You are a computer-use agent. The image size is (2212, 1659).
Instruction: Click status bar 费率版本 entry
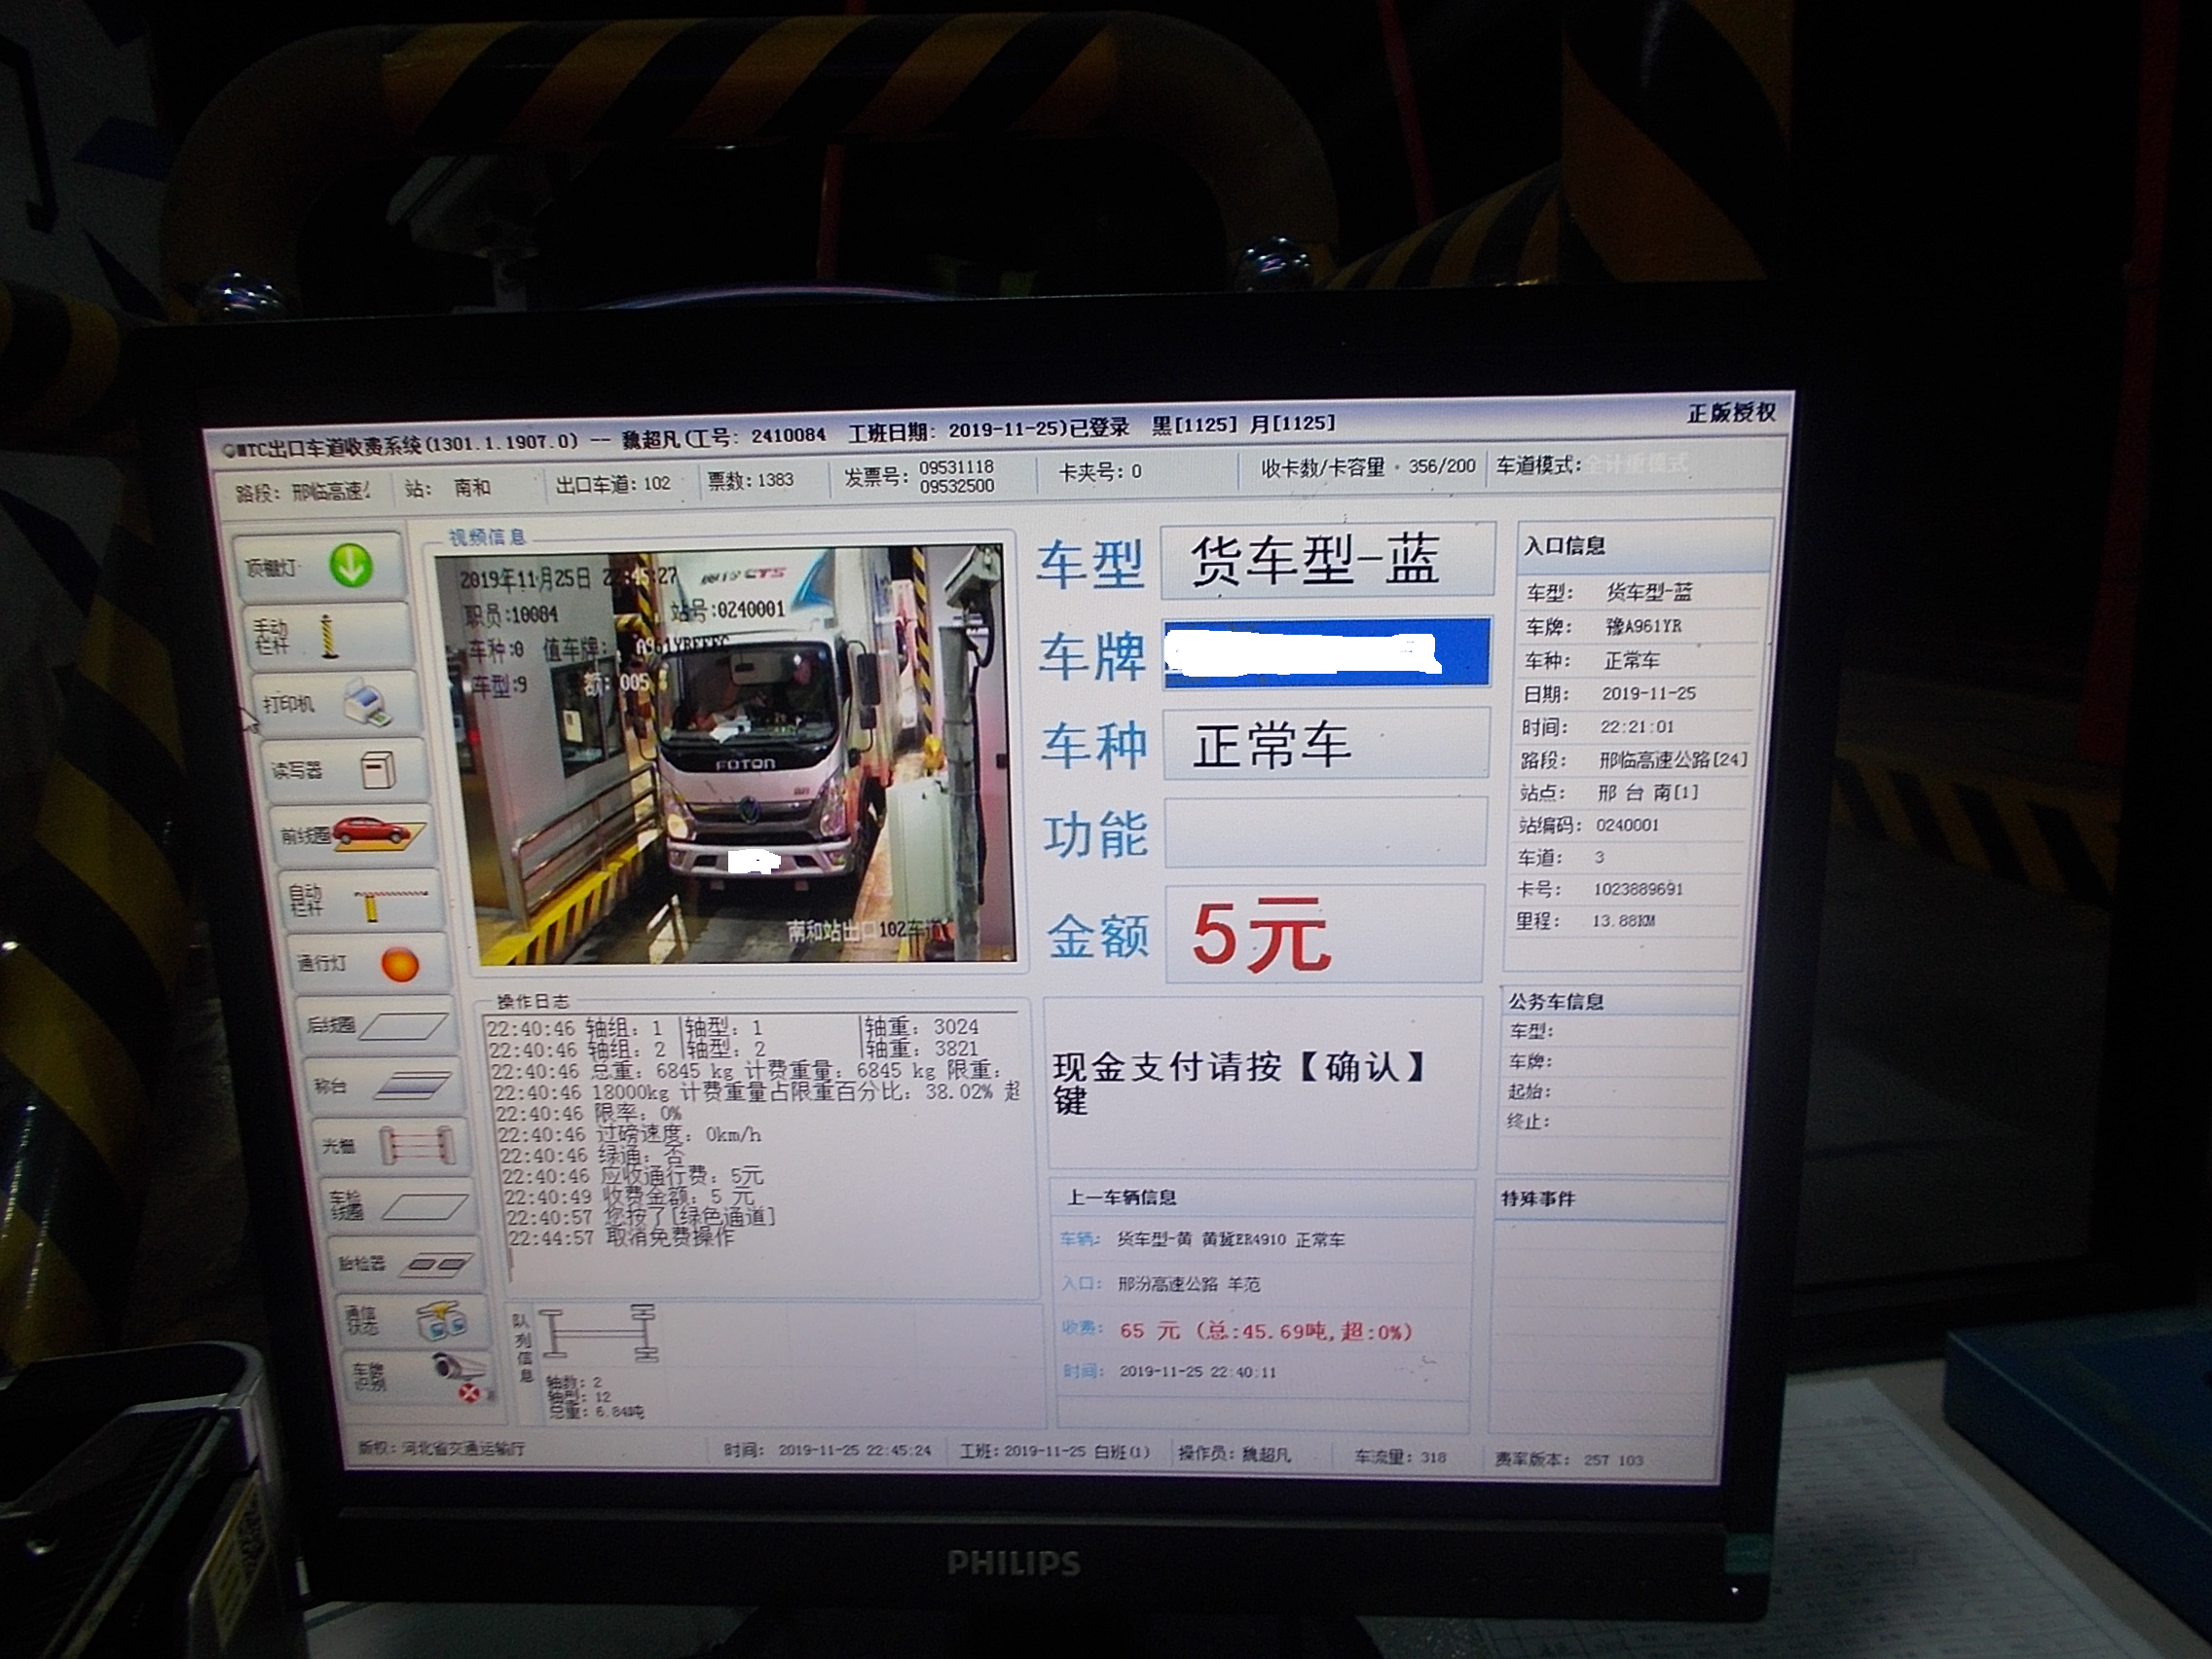point(1569,1460)
